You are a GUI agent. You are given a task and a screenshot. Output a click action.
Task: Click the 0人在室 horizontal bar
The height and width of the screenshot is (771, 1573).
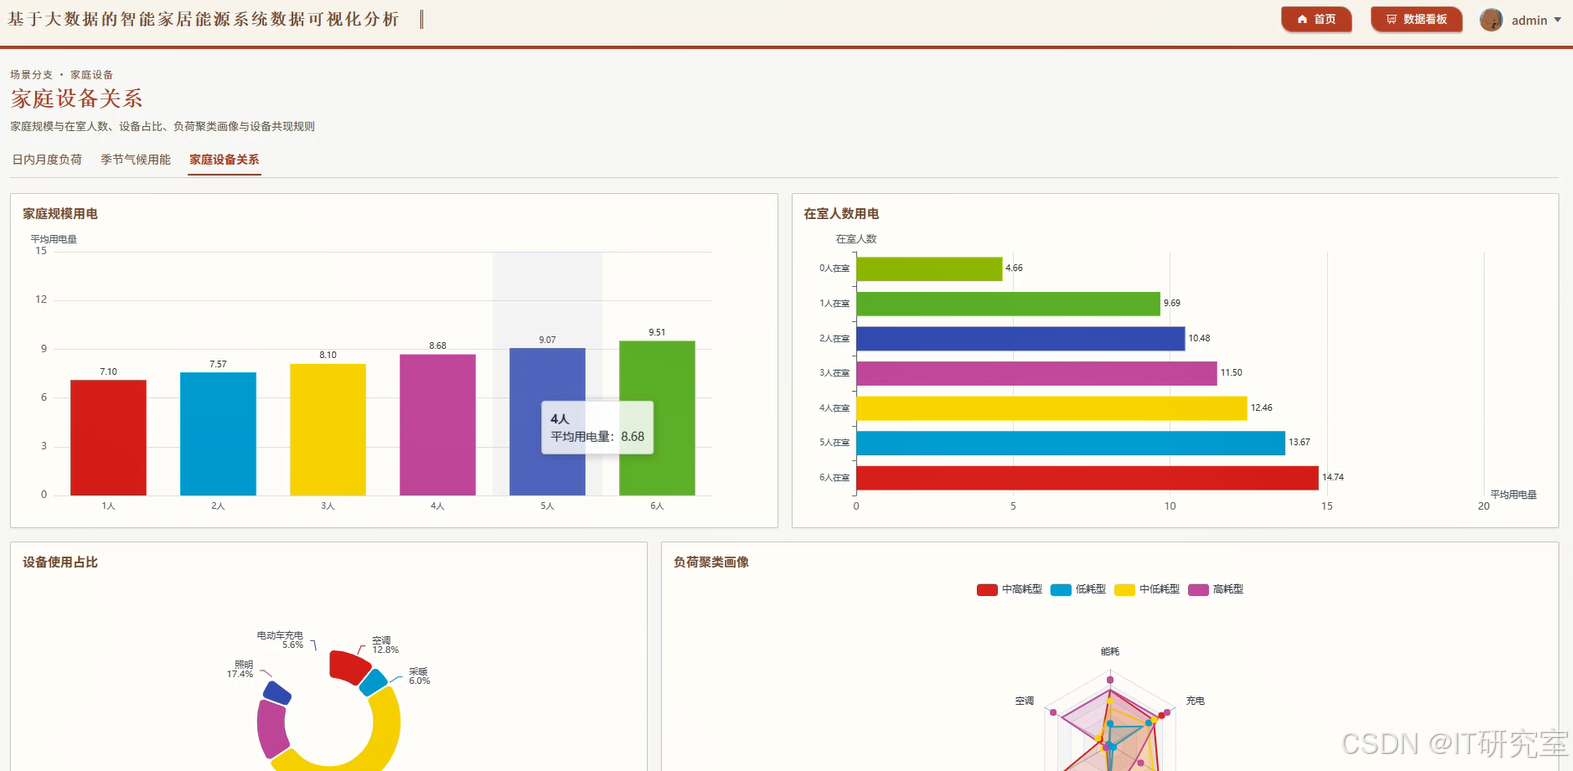[929, 269]
